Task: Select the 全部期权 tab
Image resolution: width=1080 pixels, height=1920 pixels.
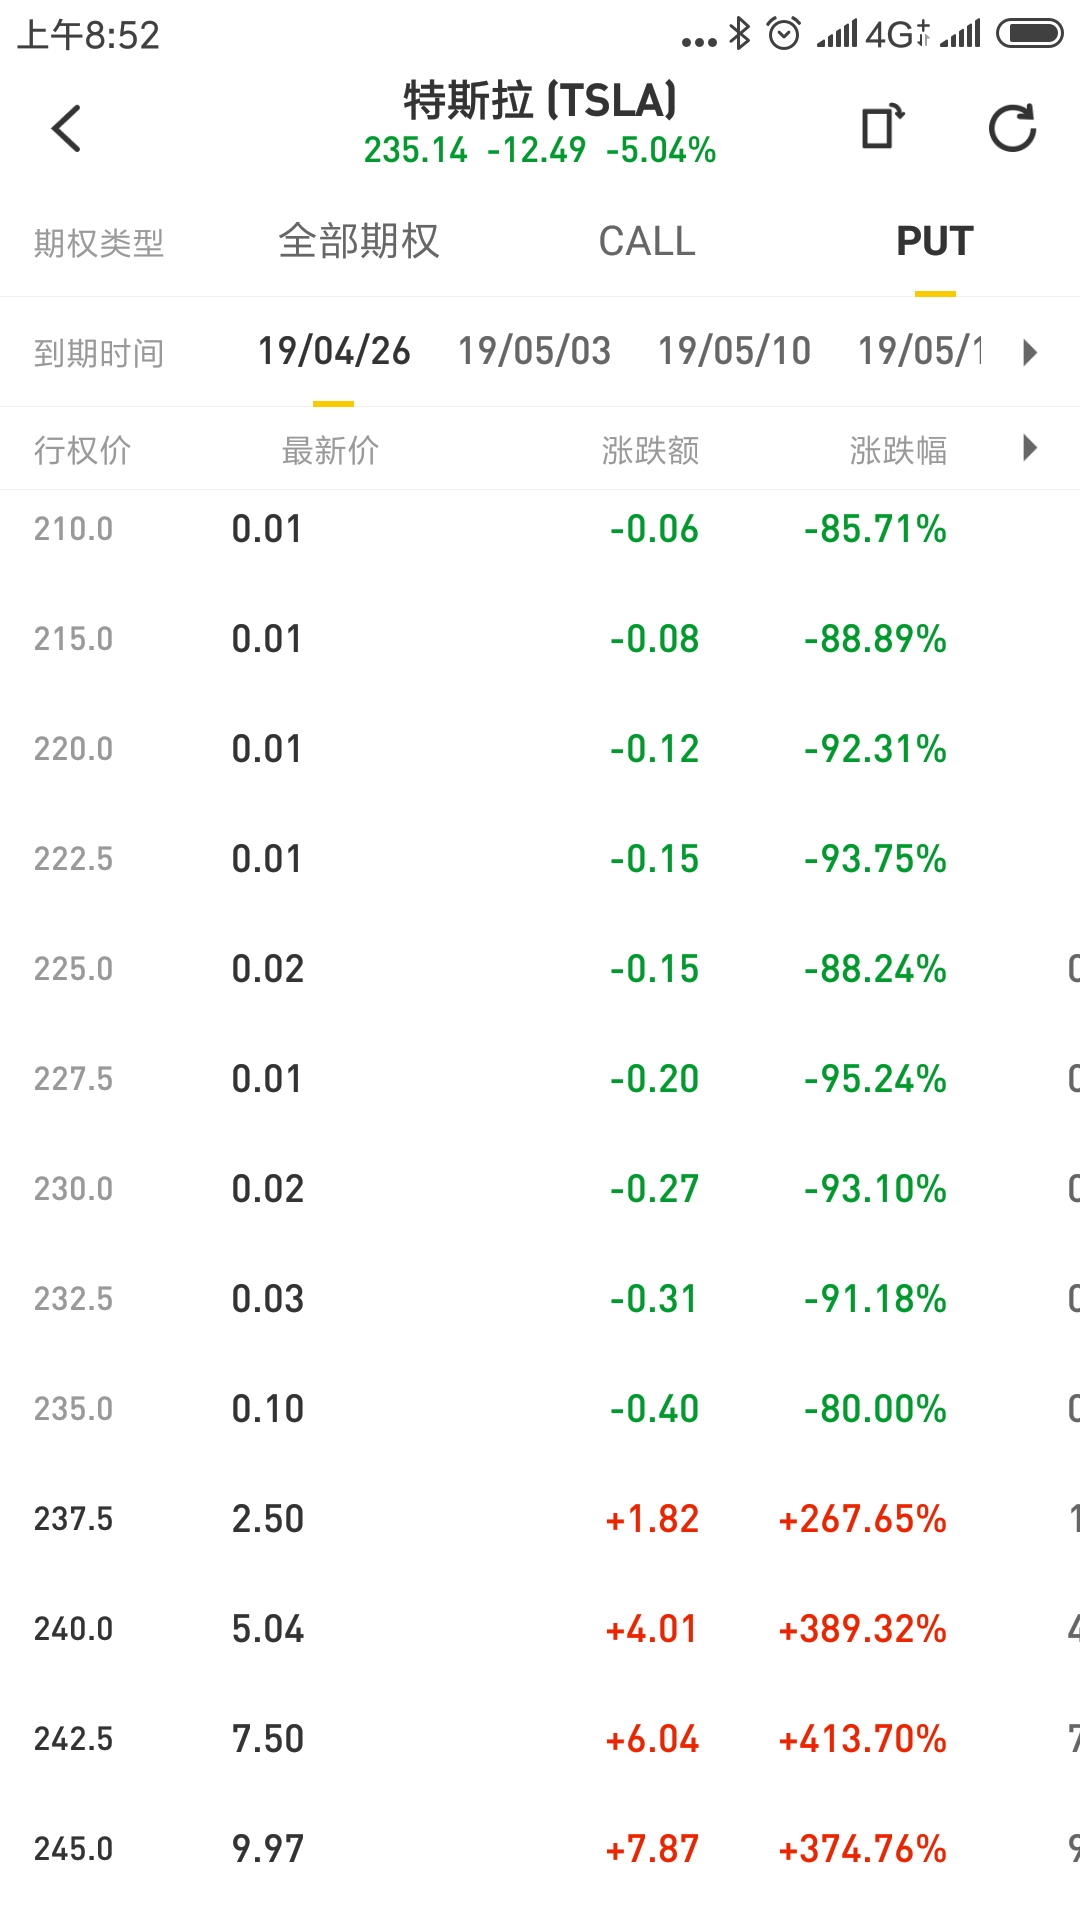Action: point(358,242)
